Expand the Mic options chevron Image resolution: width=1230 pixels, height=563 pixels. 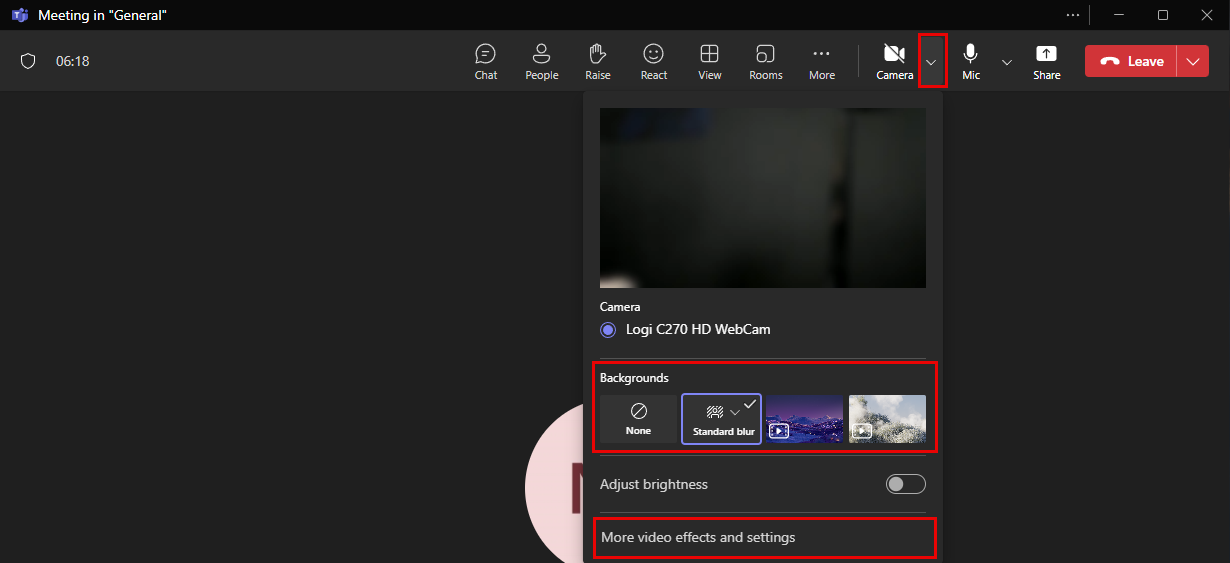1007,62
